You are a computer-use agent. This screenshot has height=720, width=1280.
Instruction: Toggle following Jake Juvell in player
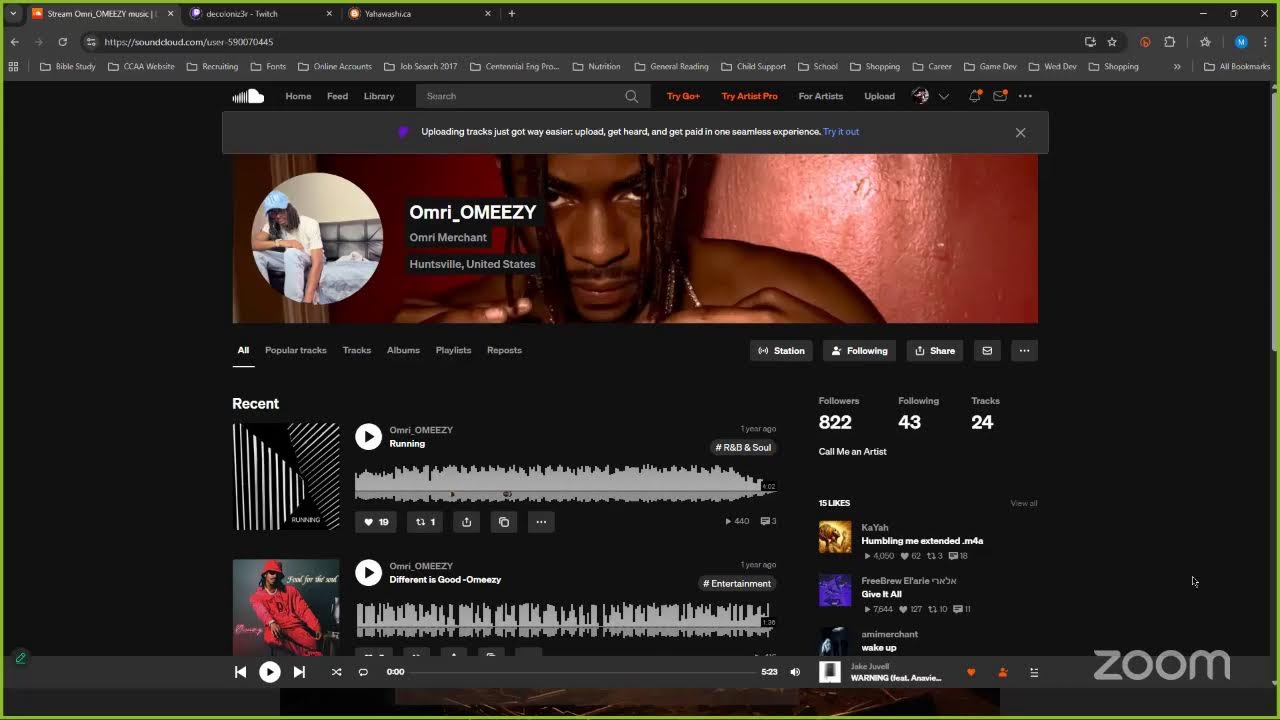point(1002,672)
